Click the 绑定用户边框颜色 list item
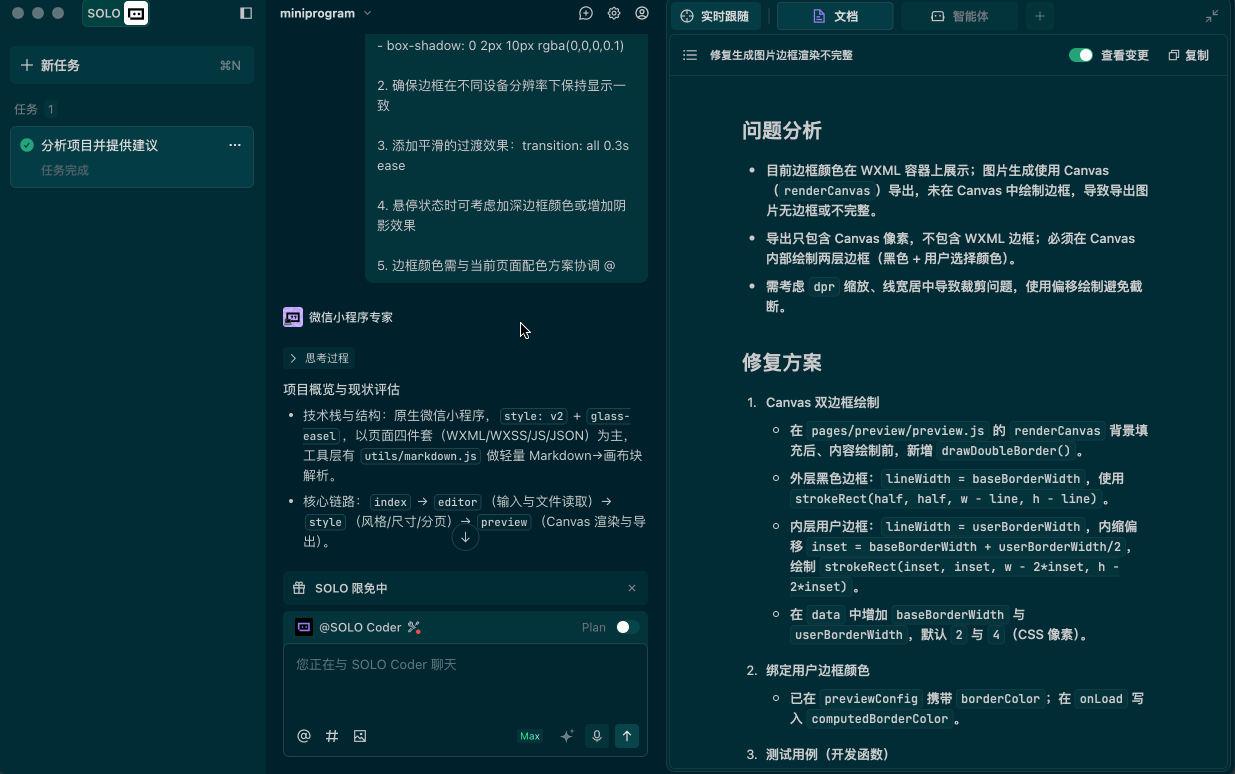 point(817,670)
